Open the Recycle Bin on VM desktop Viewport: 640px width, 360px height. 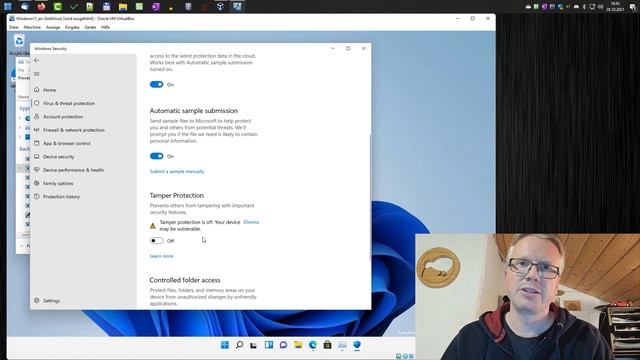[x=19, y=41]
